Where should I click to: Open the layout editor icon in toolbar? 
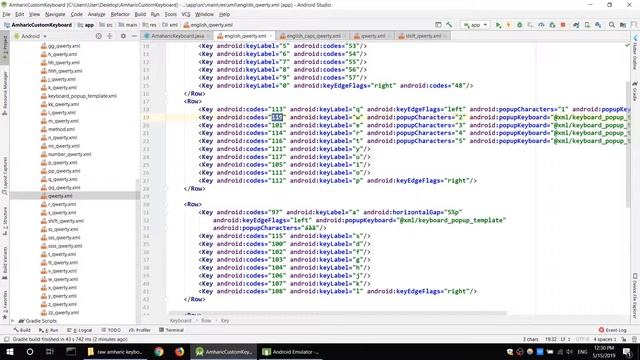[438, 25]
